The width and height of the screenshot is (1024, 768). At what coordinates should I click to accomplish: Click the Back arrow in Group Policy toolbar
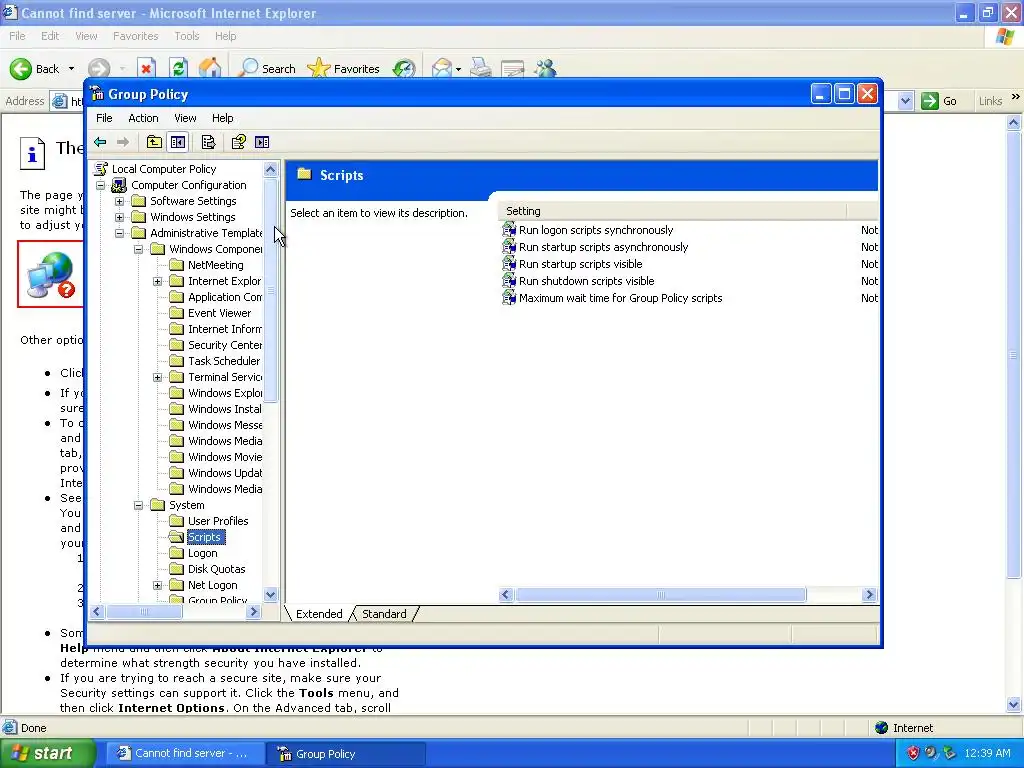[x=100, y=142]
